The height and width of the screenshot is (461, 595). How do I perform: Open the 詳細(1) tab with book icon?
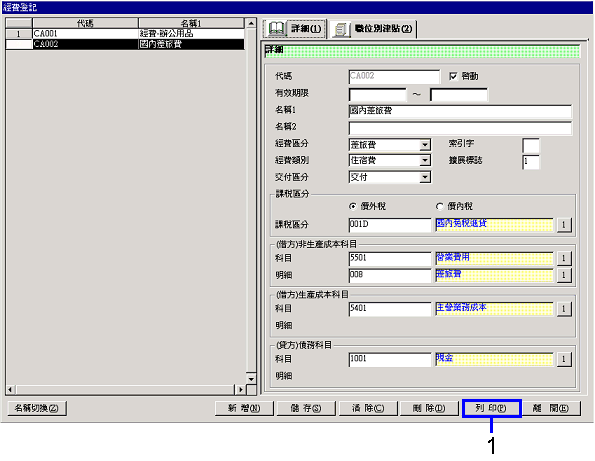294,28
